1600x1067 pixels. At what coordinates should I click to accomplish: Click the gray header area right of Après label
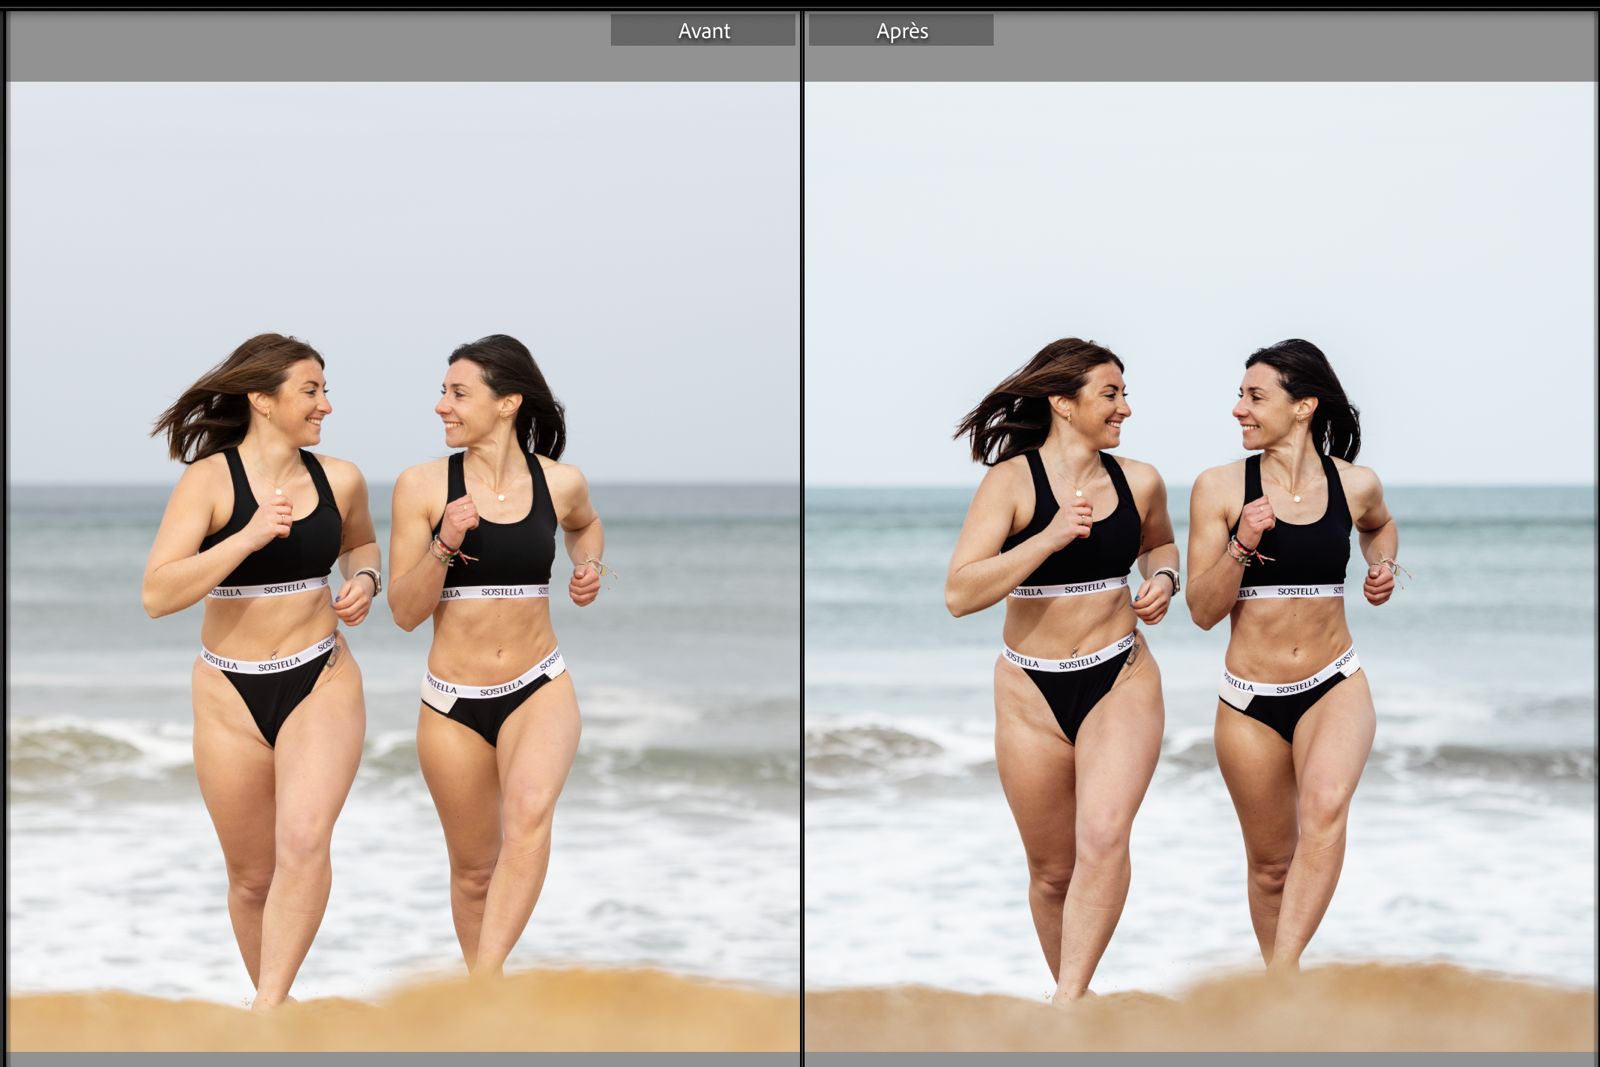[1300, 45]
